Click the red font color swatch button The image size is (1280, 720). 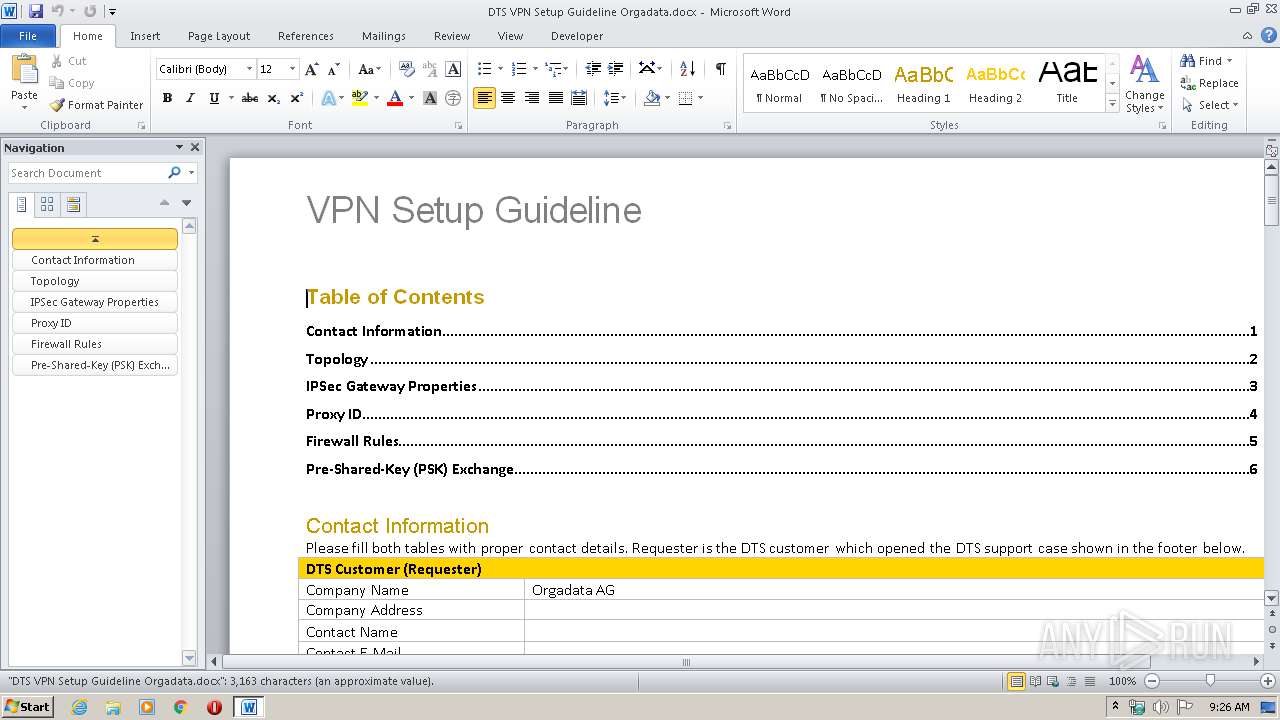click(x=395, y=98)
